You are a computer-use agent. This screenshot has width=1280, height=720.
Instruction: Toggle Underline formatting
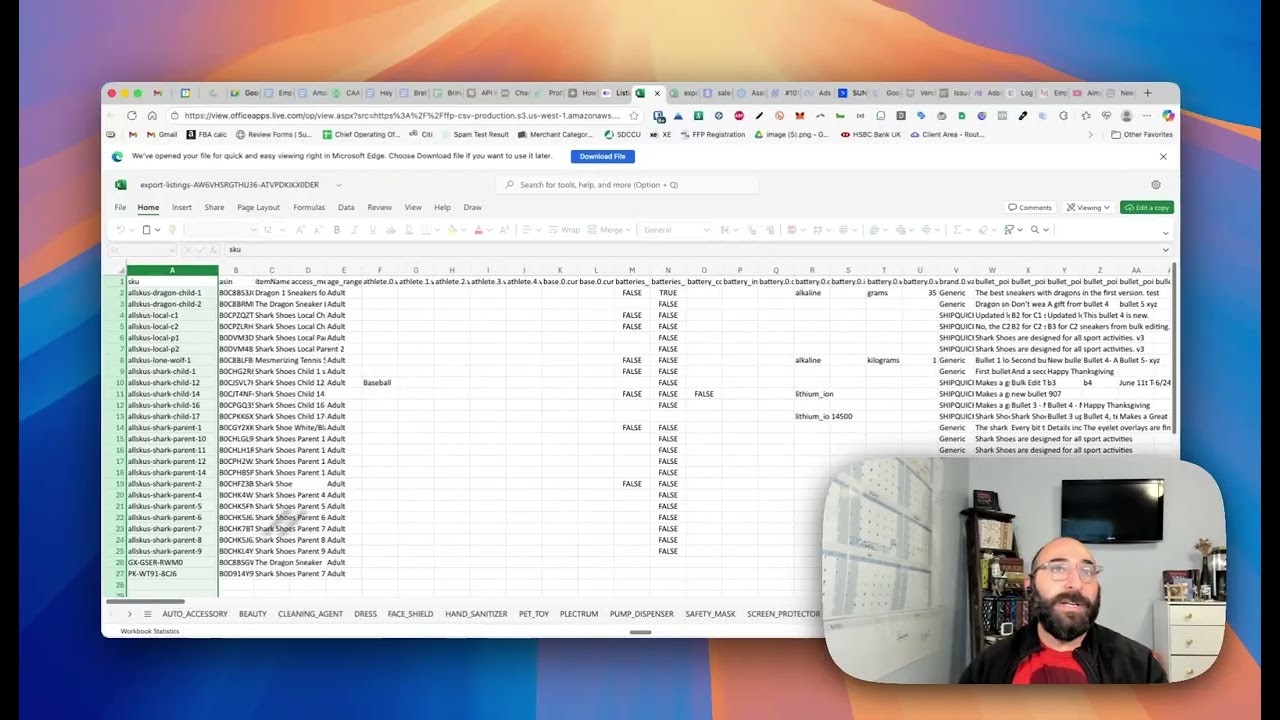[x=373, y=230]
